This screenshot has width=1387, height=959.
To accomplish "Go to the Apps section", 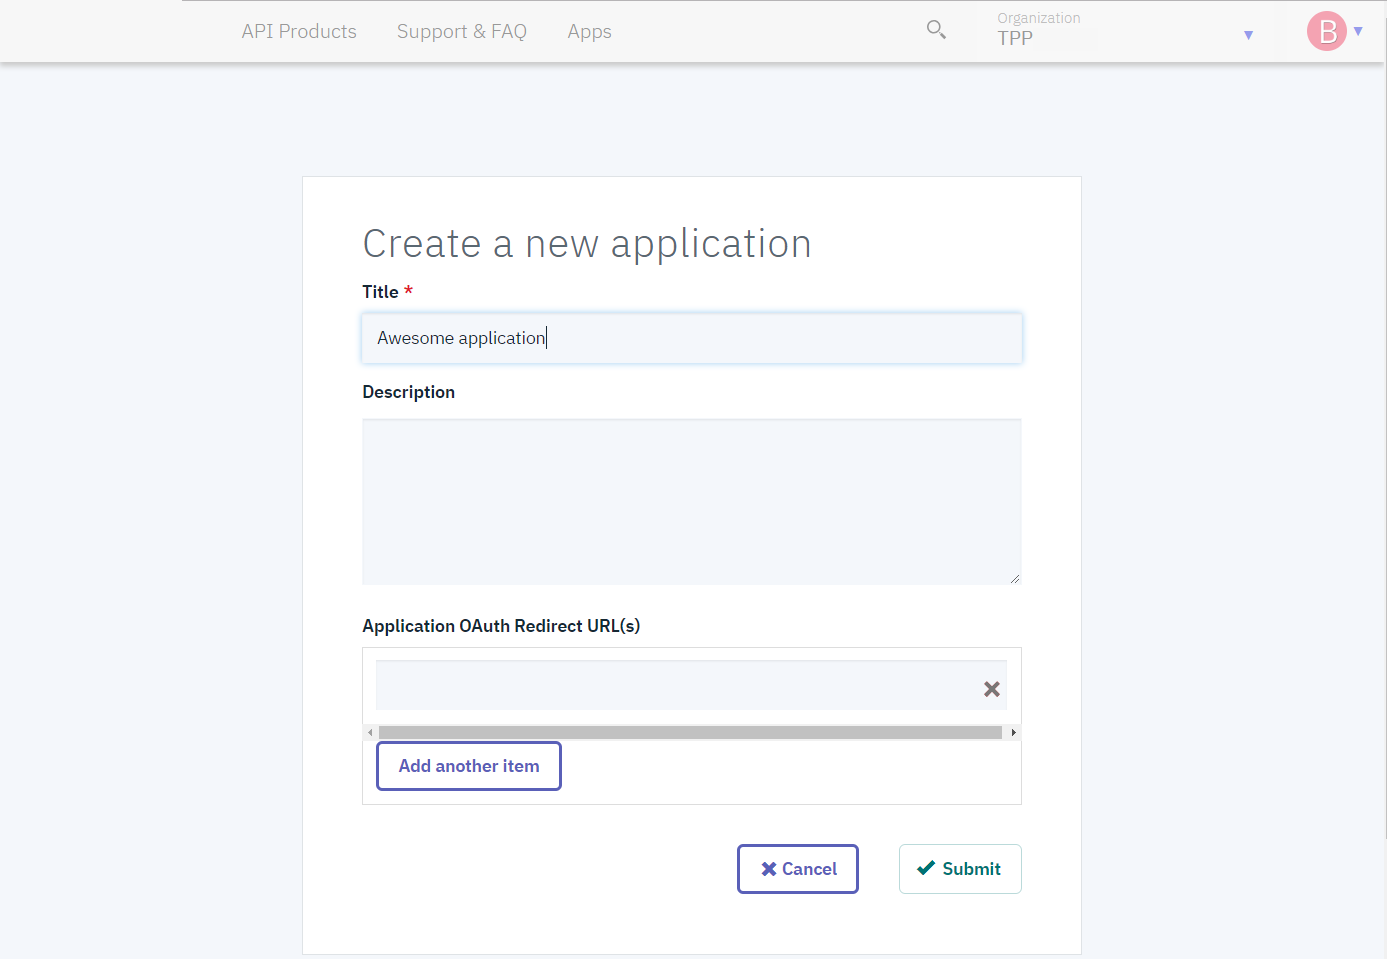I will coord(589,31).
